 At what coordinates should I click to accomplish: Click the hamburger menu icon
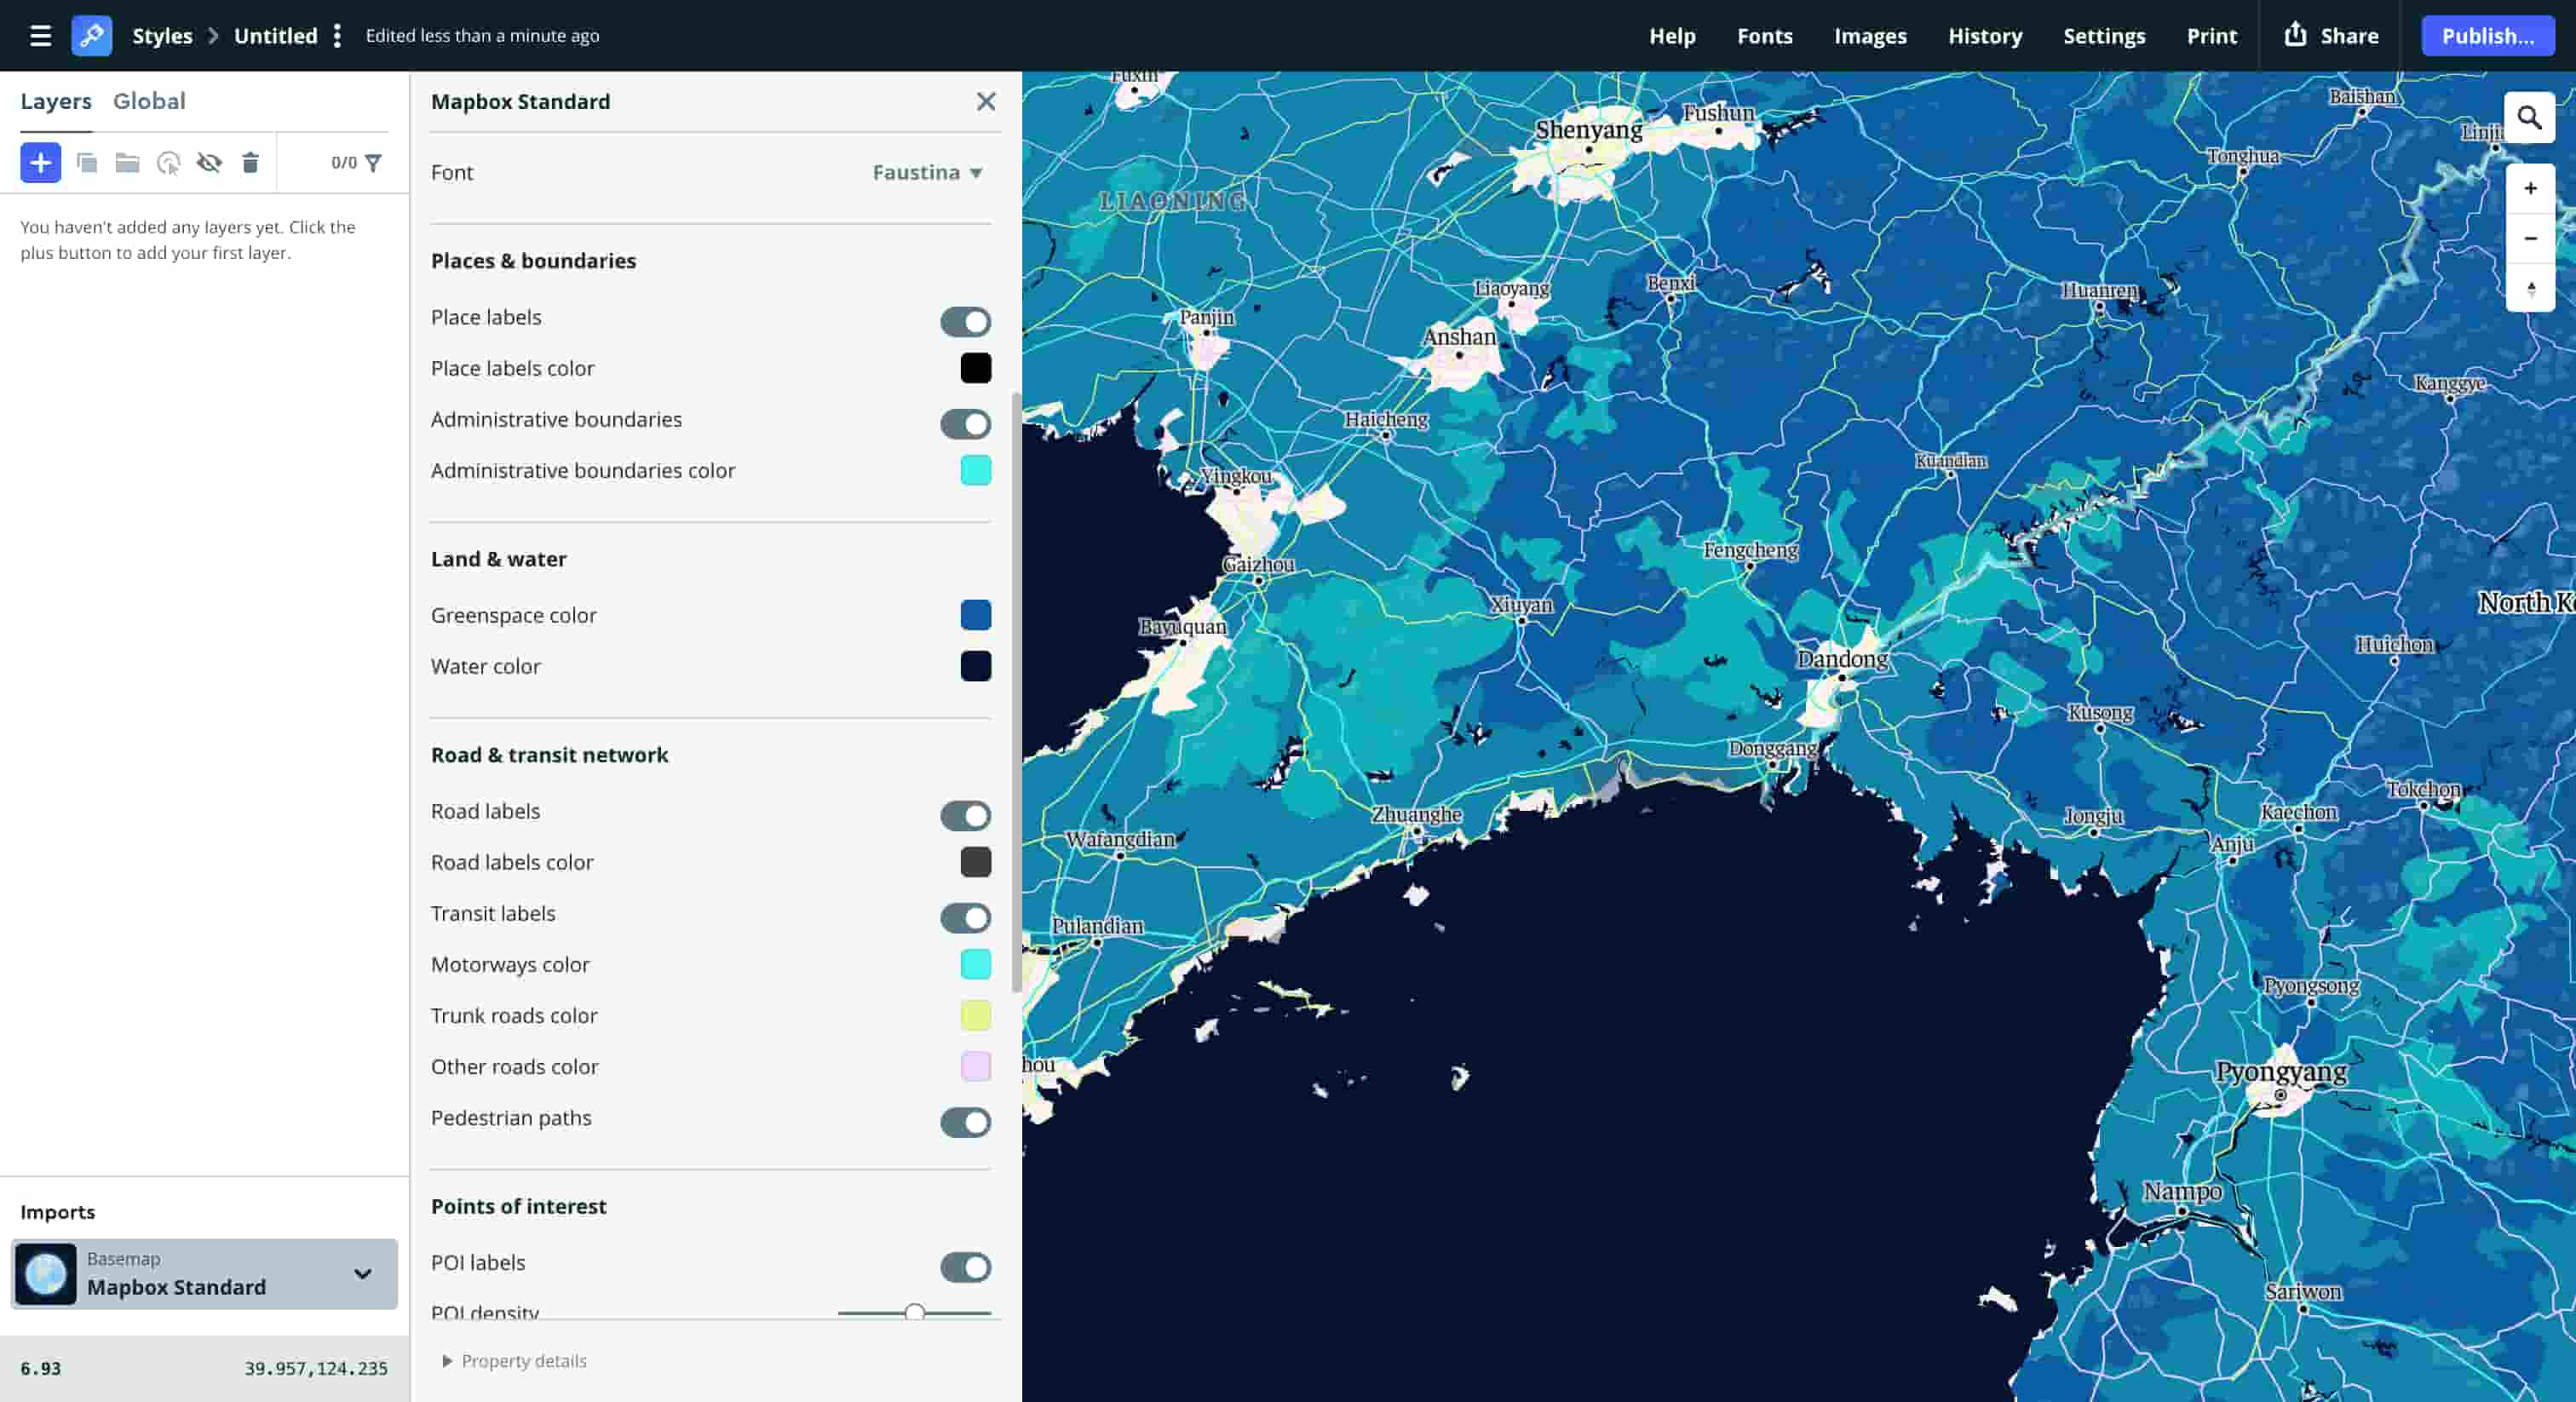click(40, 35)
